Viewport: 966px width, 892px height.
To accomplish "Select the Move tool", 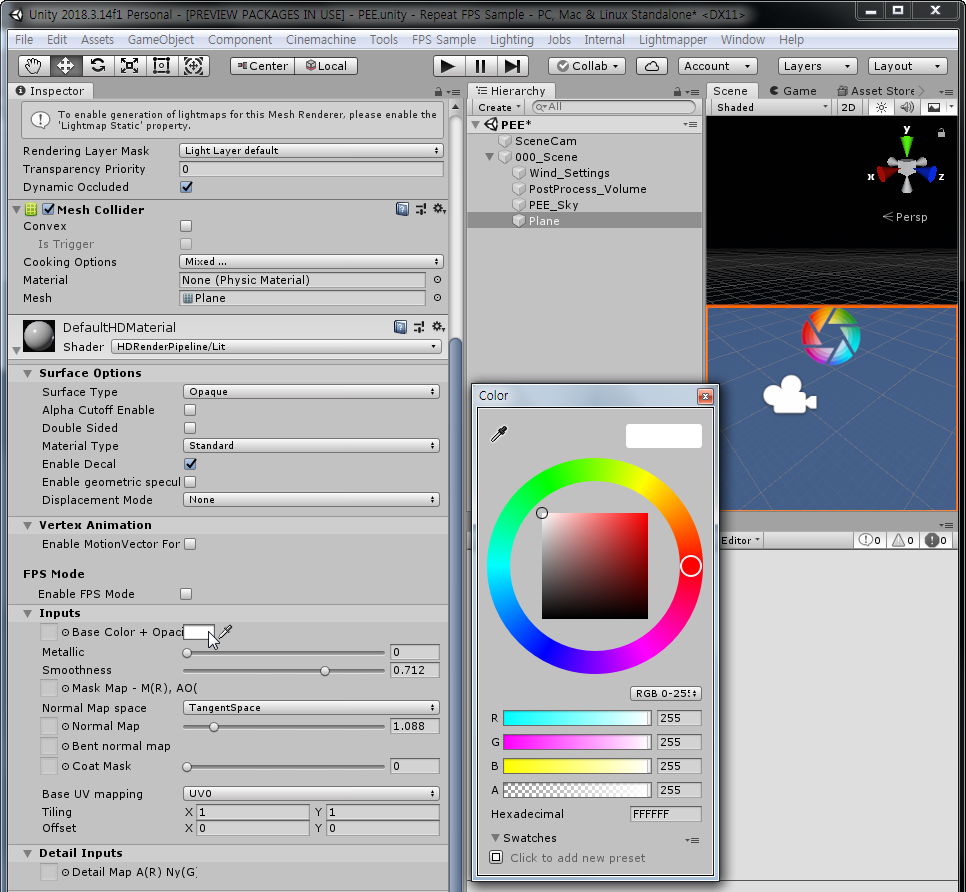I will [x=65, y=66].
